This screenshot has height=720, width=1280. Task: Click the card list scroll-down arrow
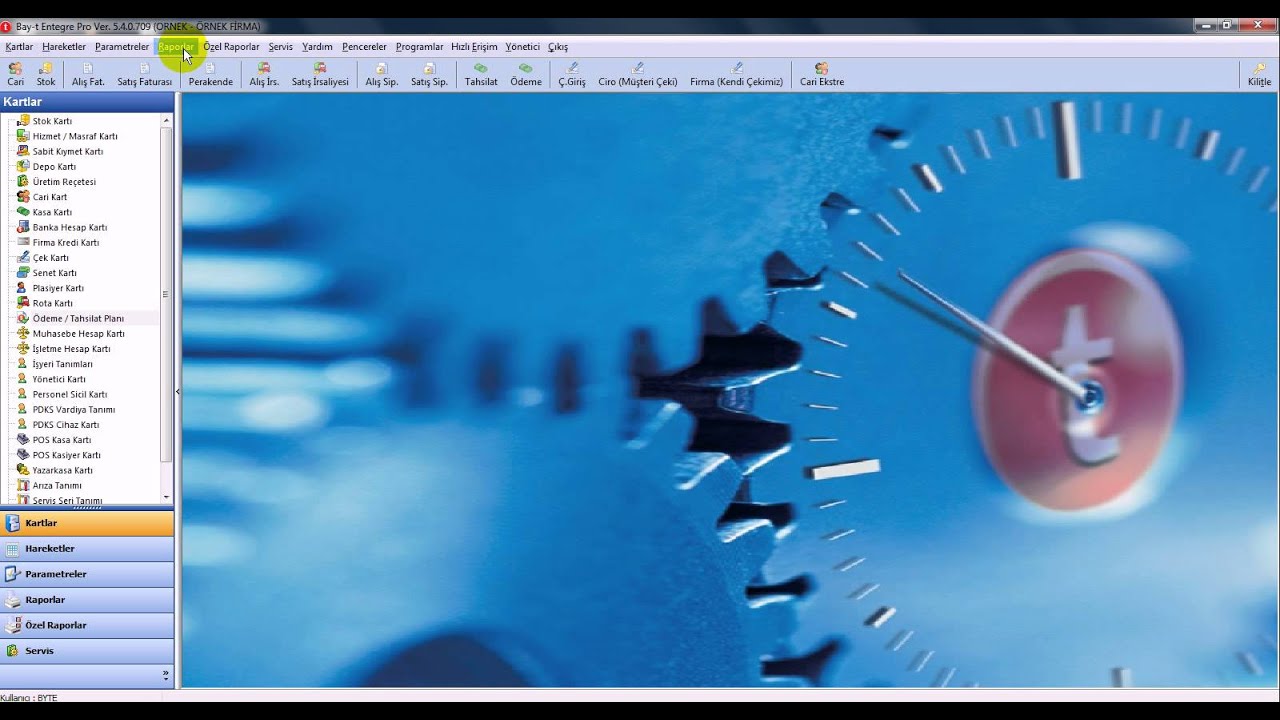[x=167, y=497]
